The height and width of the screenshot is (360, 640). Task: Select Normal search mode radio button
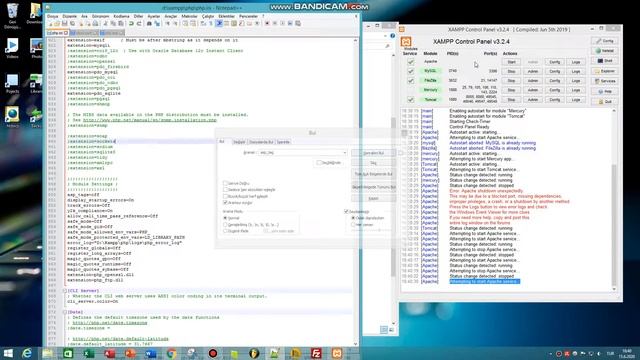click(x=225, y=218)
